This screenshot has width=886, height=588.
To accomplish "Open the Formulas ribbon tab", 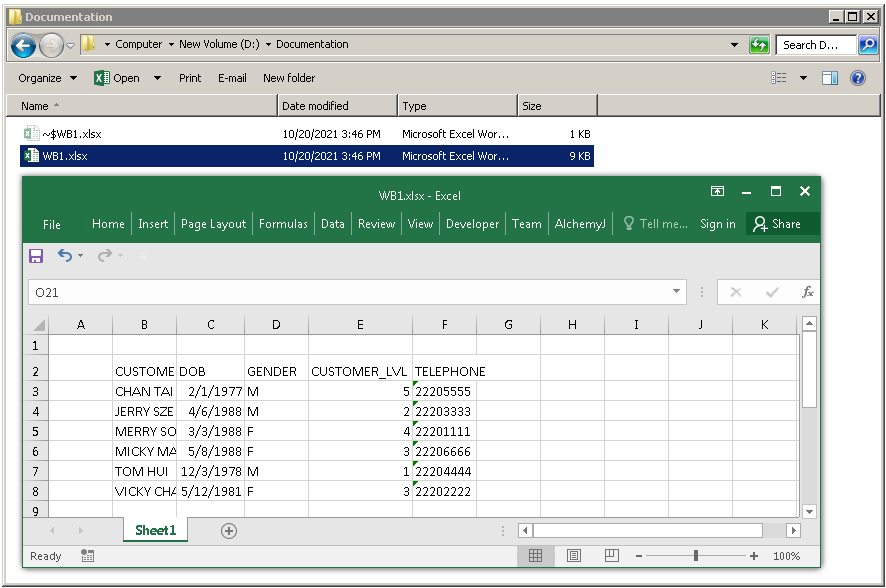I will [x=283, y=224].
